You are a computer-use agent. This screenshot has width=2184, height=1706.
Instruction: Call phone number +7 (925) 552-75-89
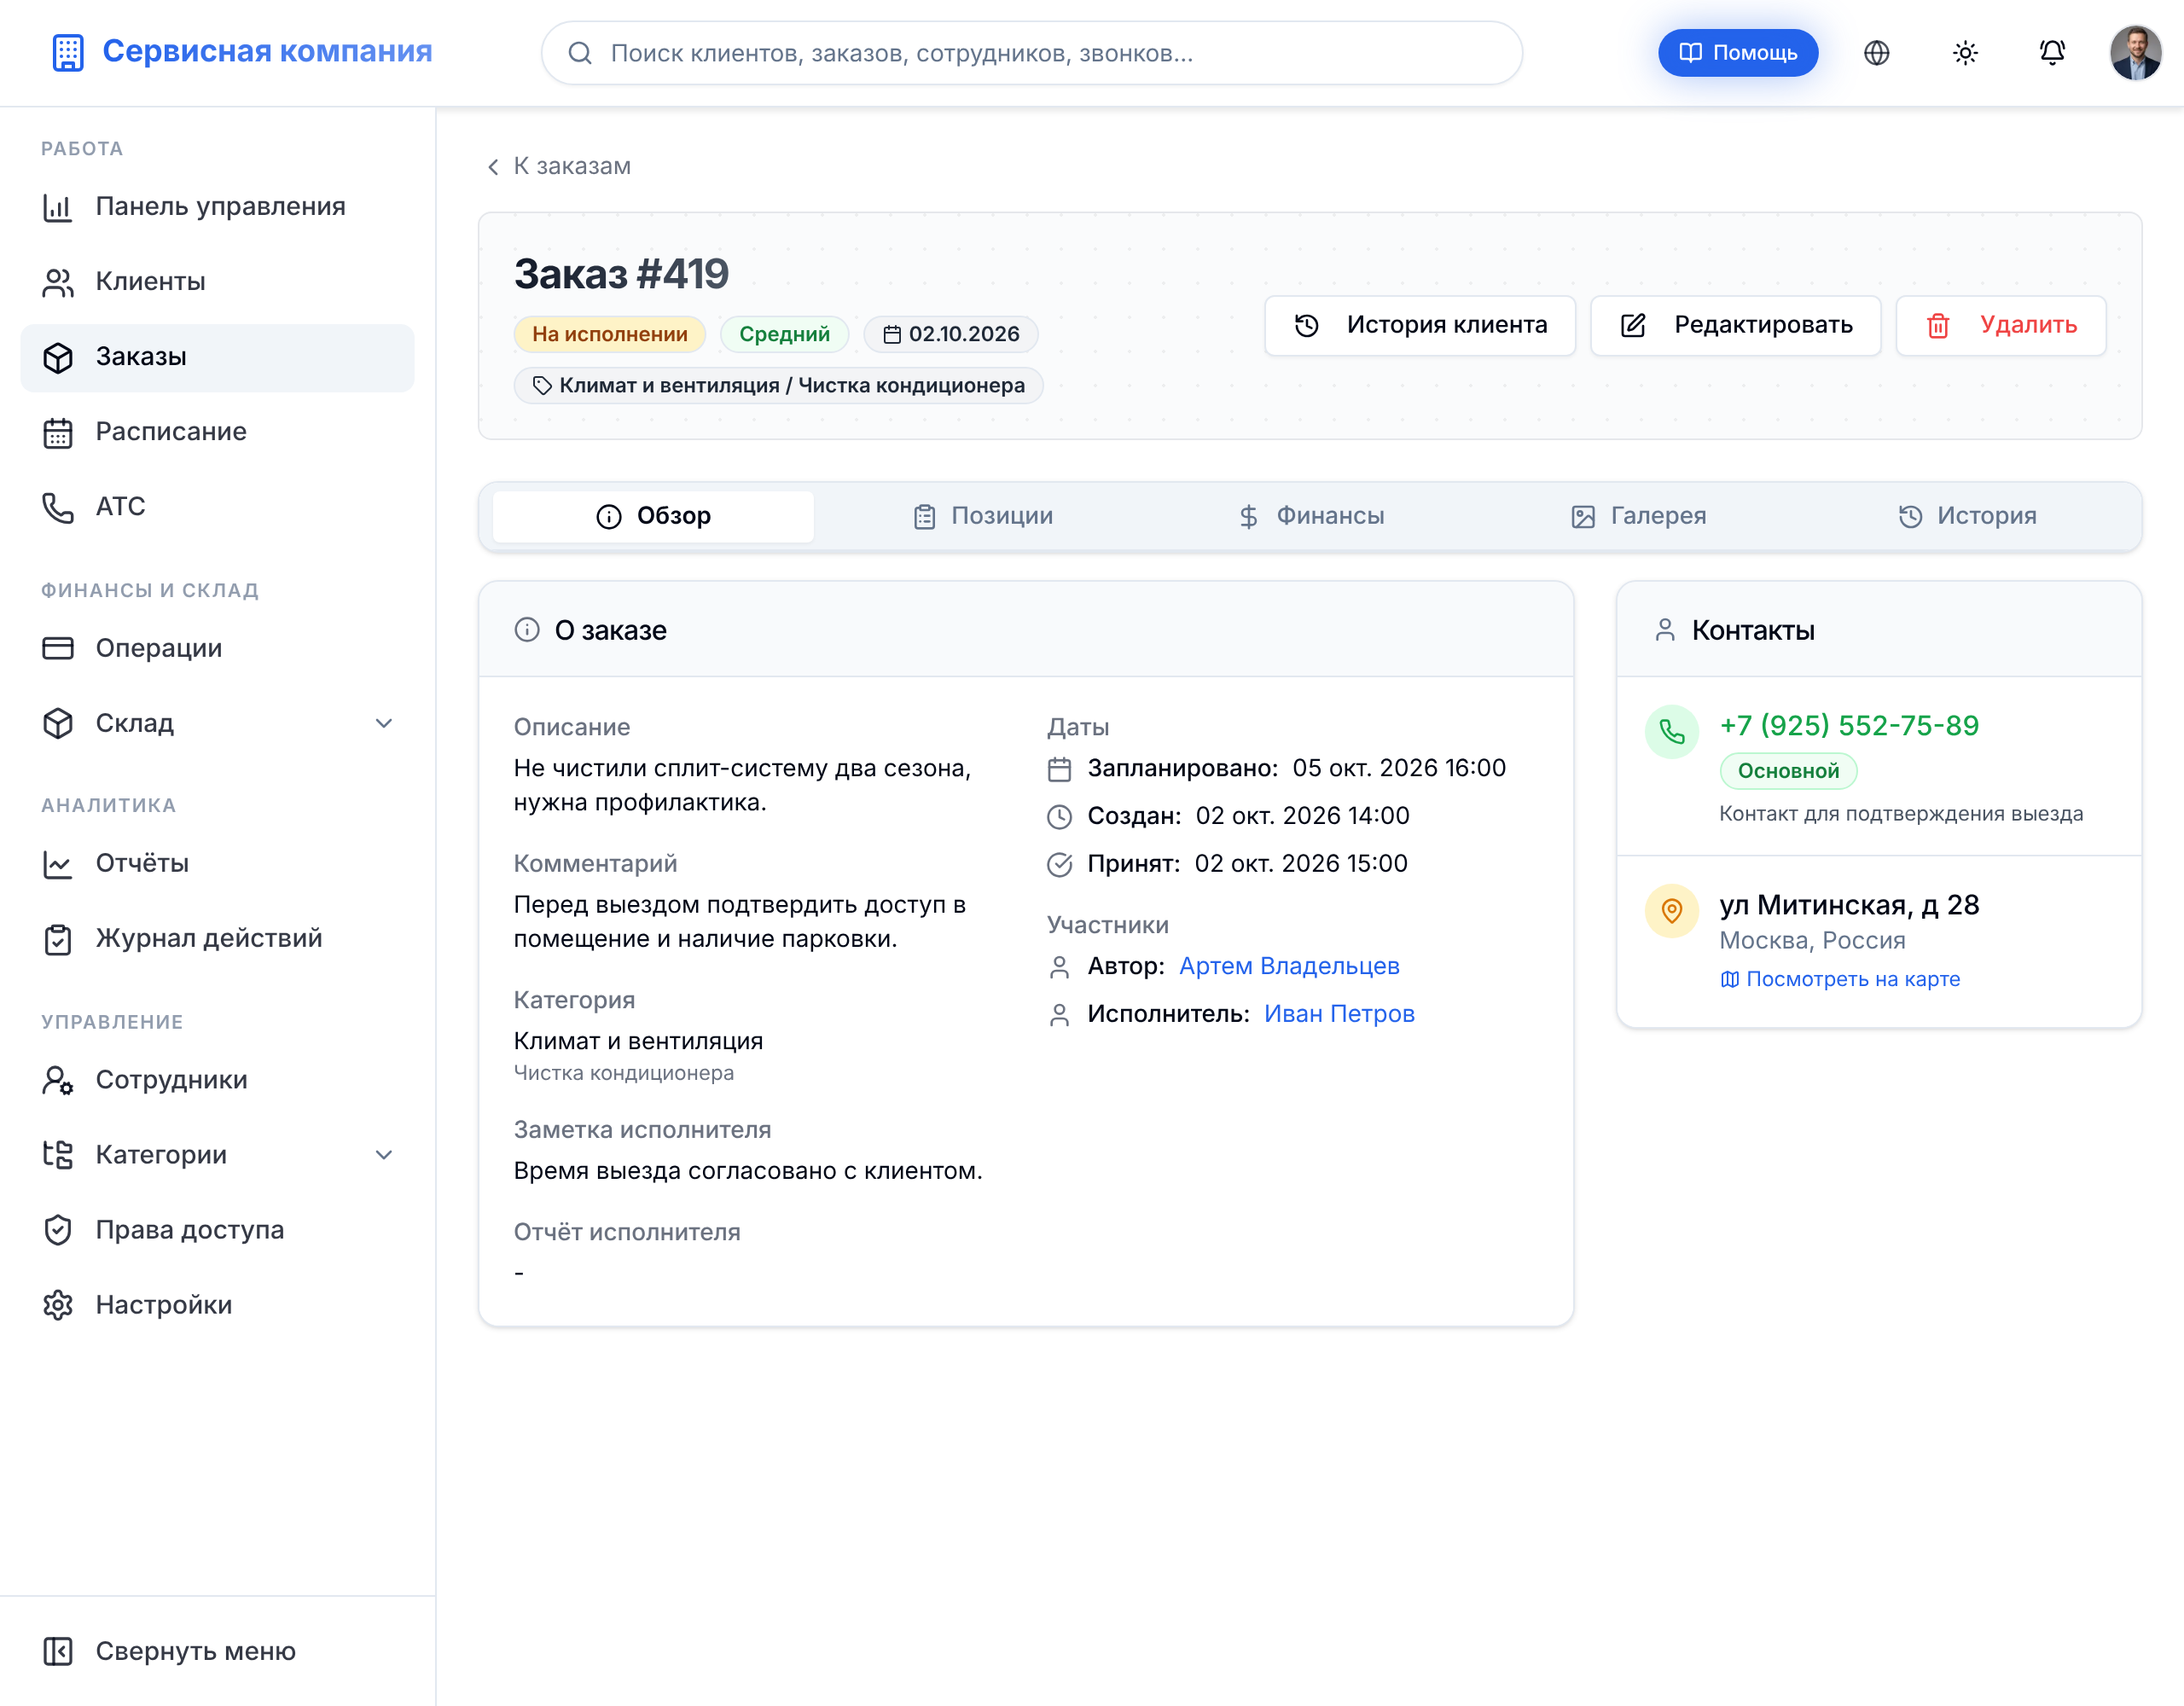(1849, 726)
